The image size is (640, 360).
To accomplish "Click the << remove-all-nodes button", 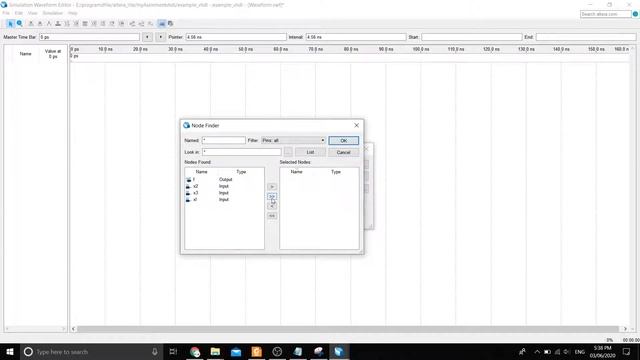I will (x=272, y=216).
